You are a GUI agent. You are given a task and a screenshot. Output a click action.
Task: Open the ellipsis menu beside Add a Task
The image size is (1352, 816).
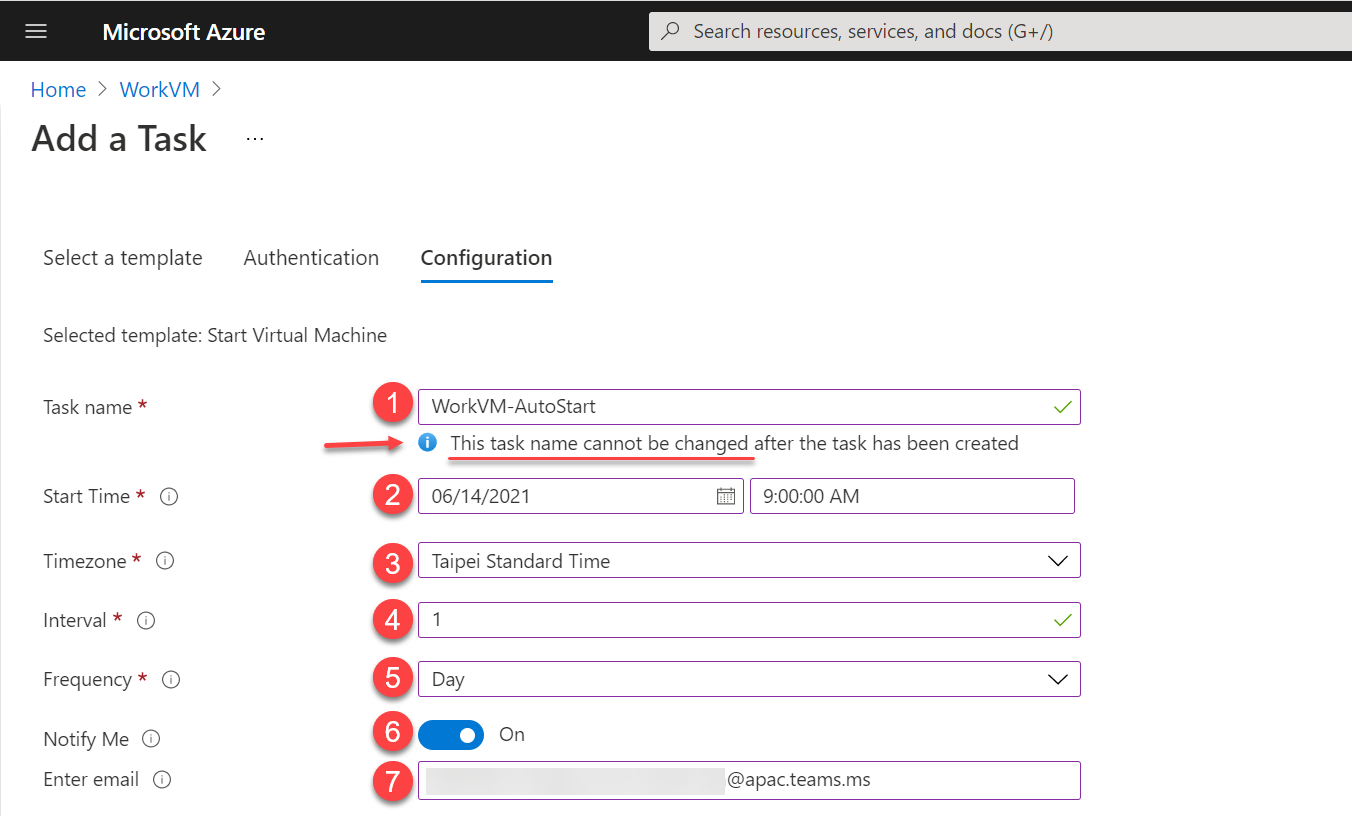pyautogui.click(x=255, y=139)
